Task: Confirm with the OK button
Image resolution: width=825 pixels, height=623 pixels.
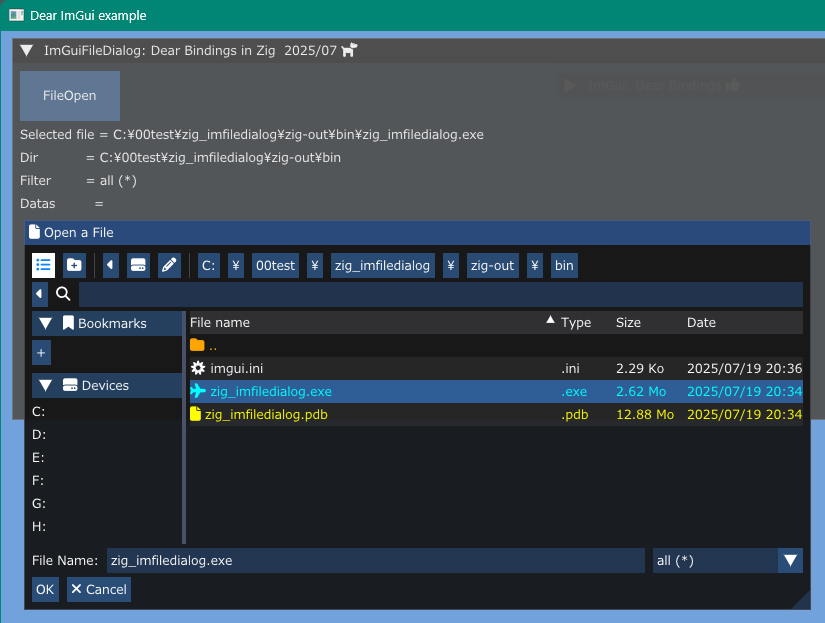Action: pyautogui.click(x=45, y=589)
